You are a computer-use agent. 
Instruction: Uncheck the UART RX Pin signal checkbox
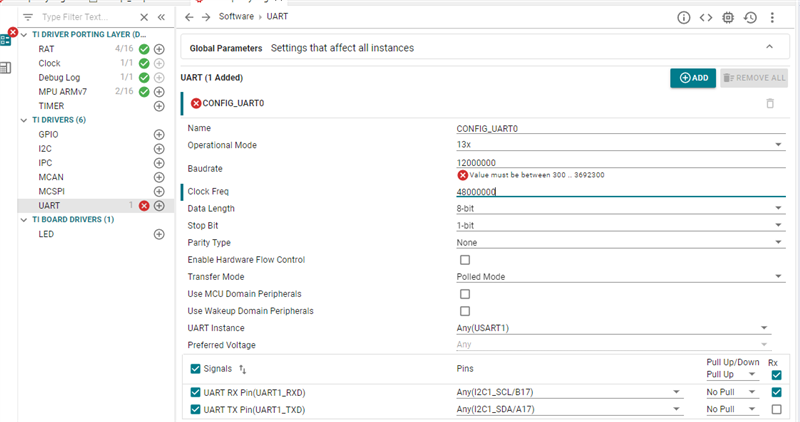point(195,392)
